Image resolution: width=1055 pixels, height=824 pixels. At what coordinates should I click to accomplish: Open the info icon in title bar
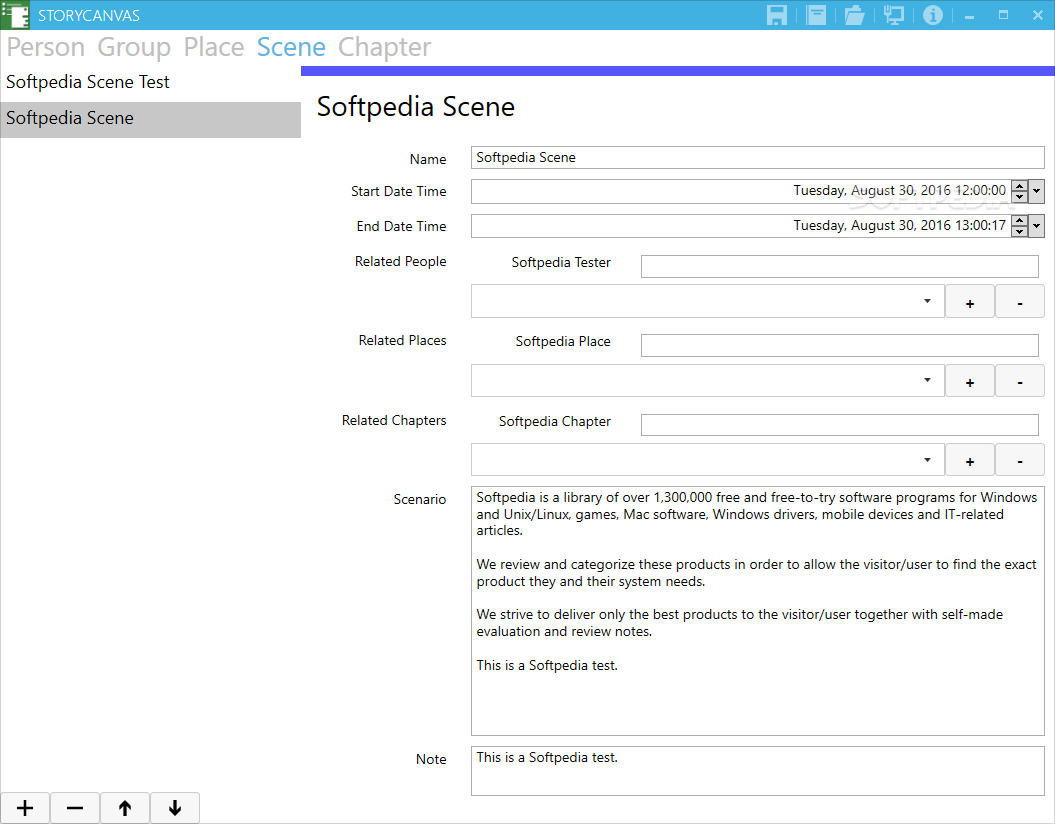[933, 15]
